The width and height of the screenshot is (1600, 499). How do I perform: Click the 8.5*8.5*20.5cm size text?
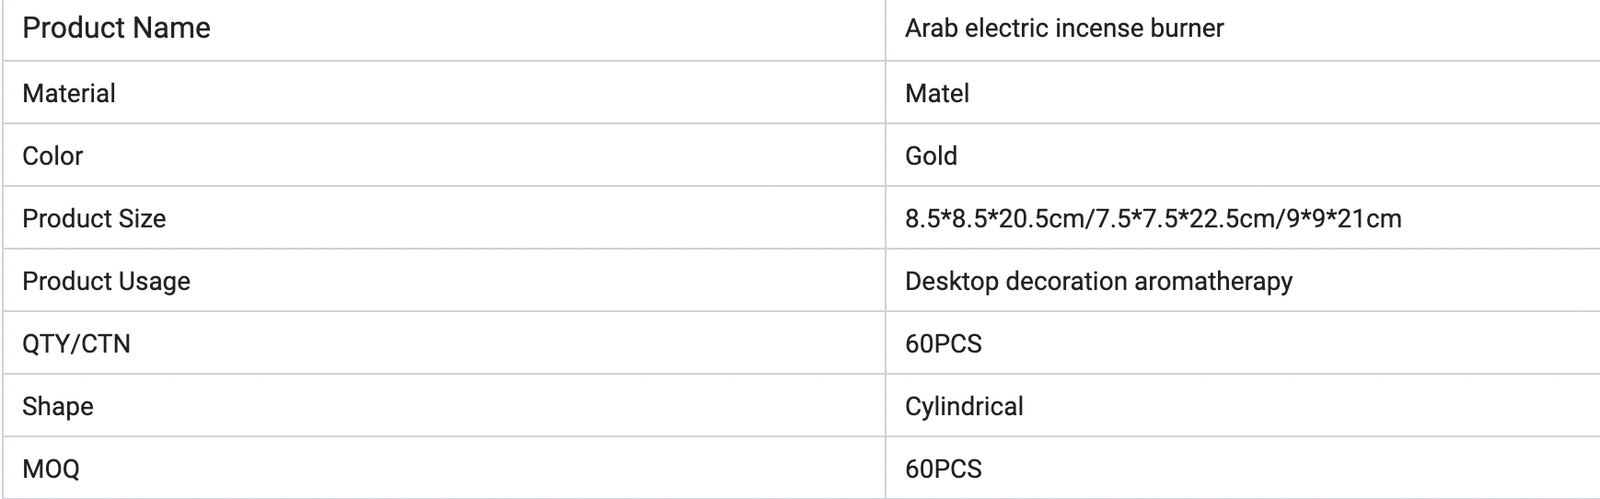coord(994,218)
